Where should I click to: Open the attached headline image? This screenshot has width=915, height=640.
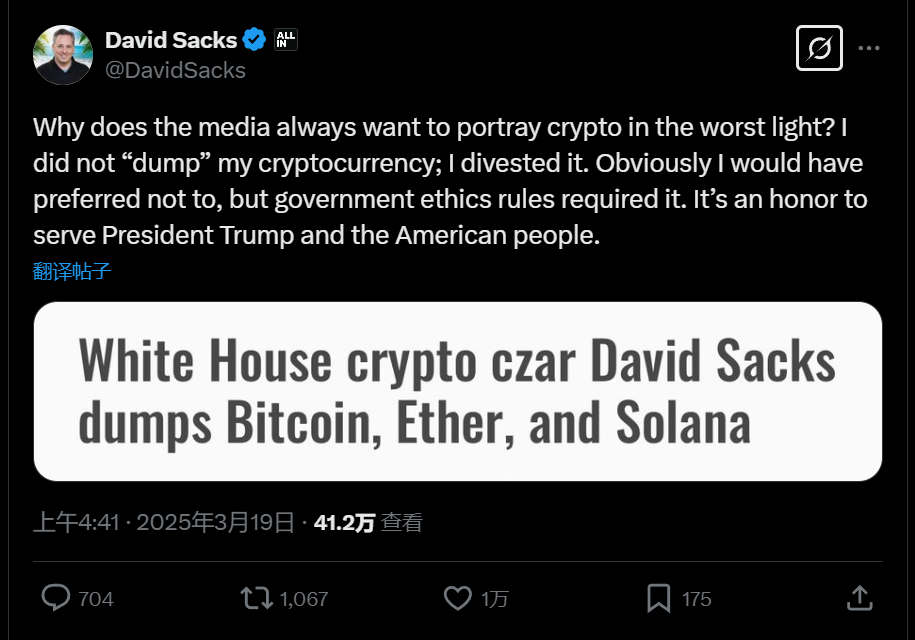[x=458, y=391]
